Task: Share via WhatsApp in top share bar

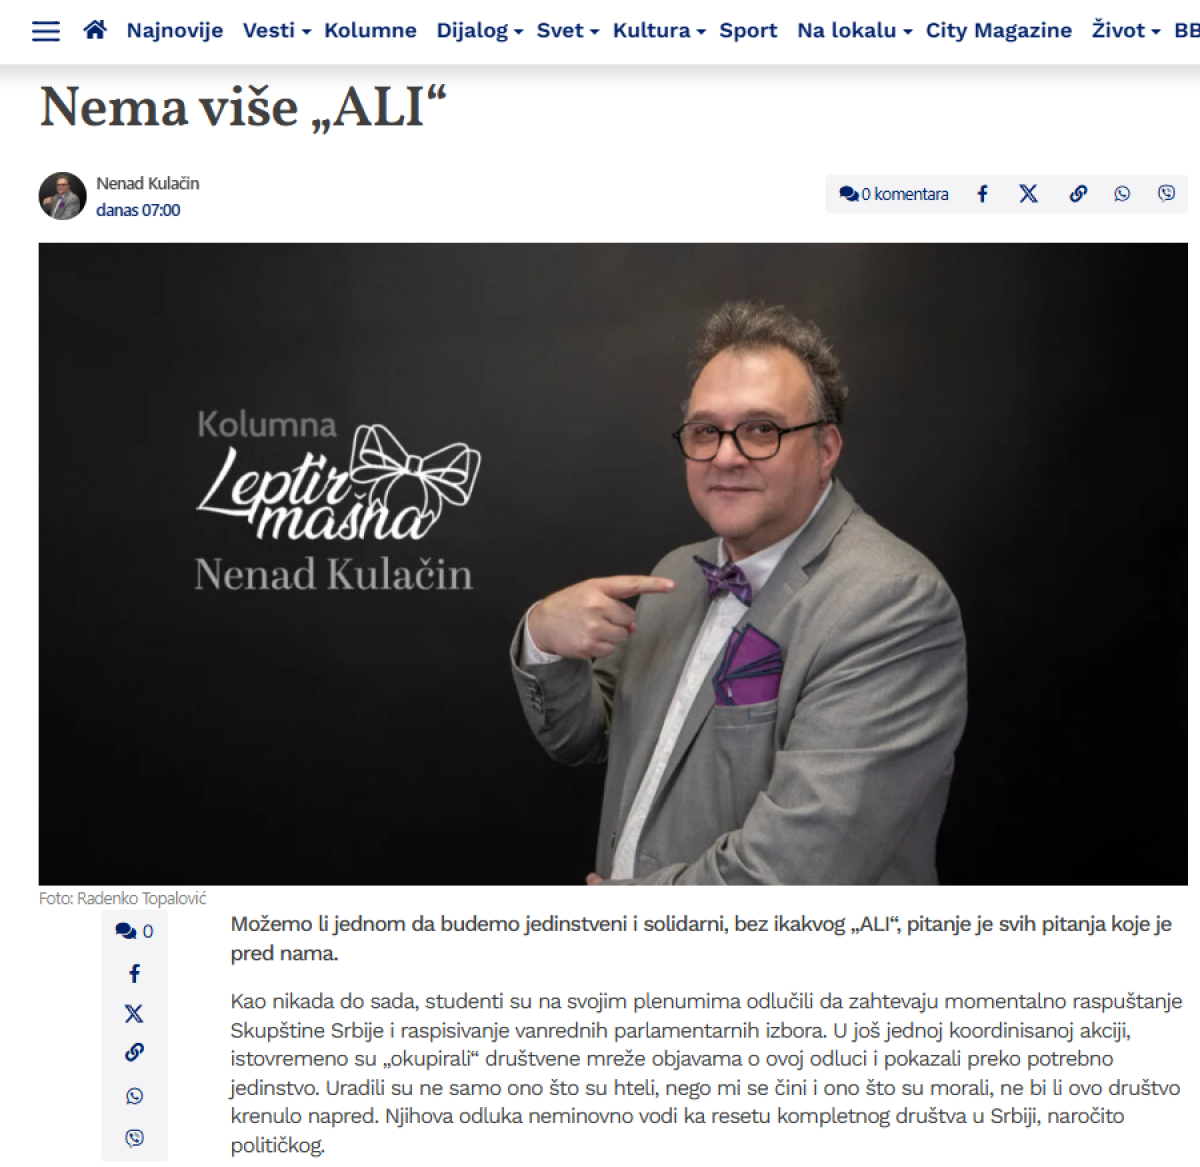Action: click(x=1122, y=194)
